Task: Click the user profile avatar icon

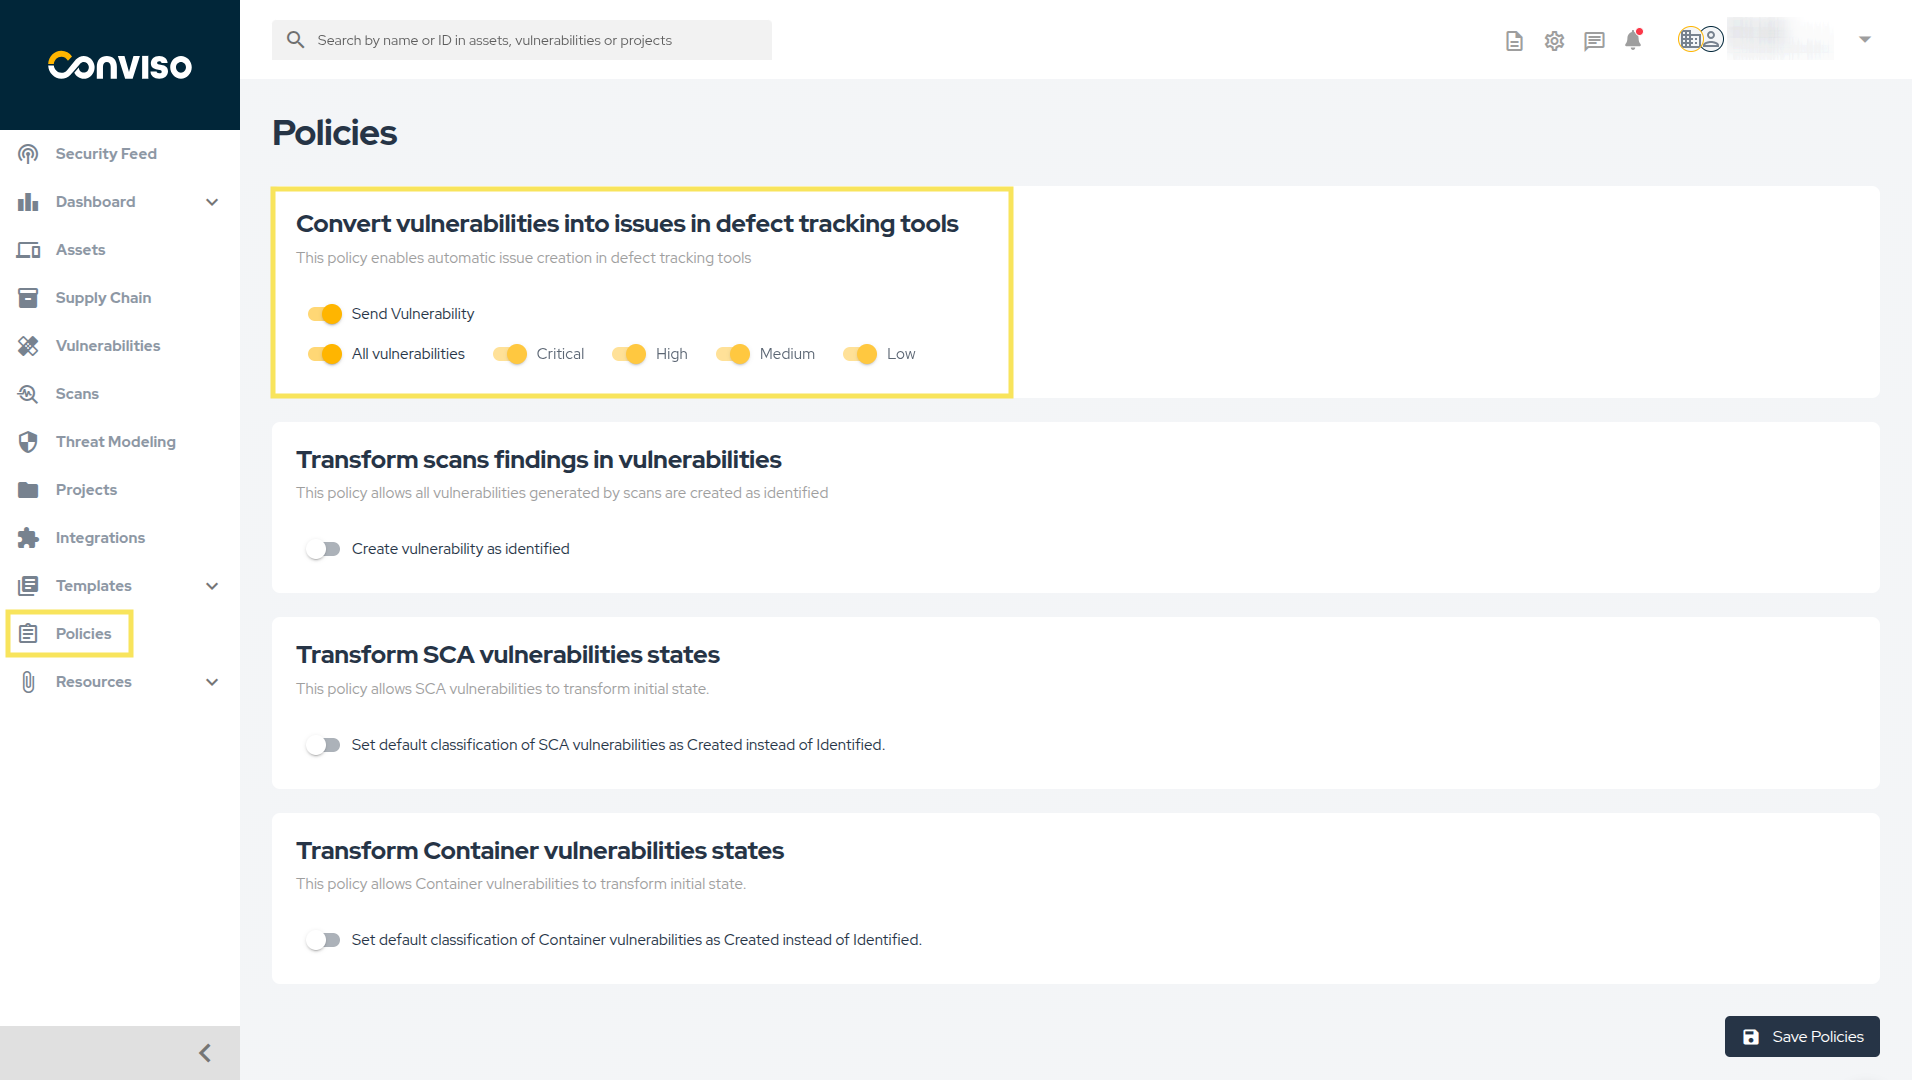Action: click(x=1710, y=40)
